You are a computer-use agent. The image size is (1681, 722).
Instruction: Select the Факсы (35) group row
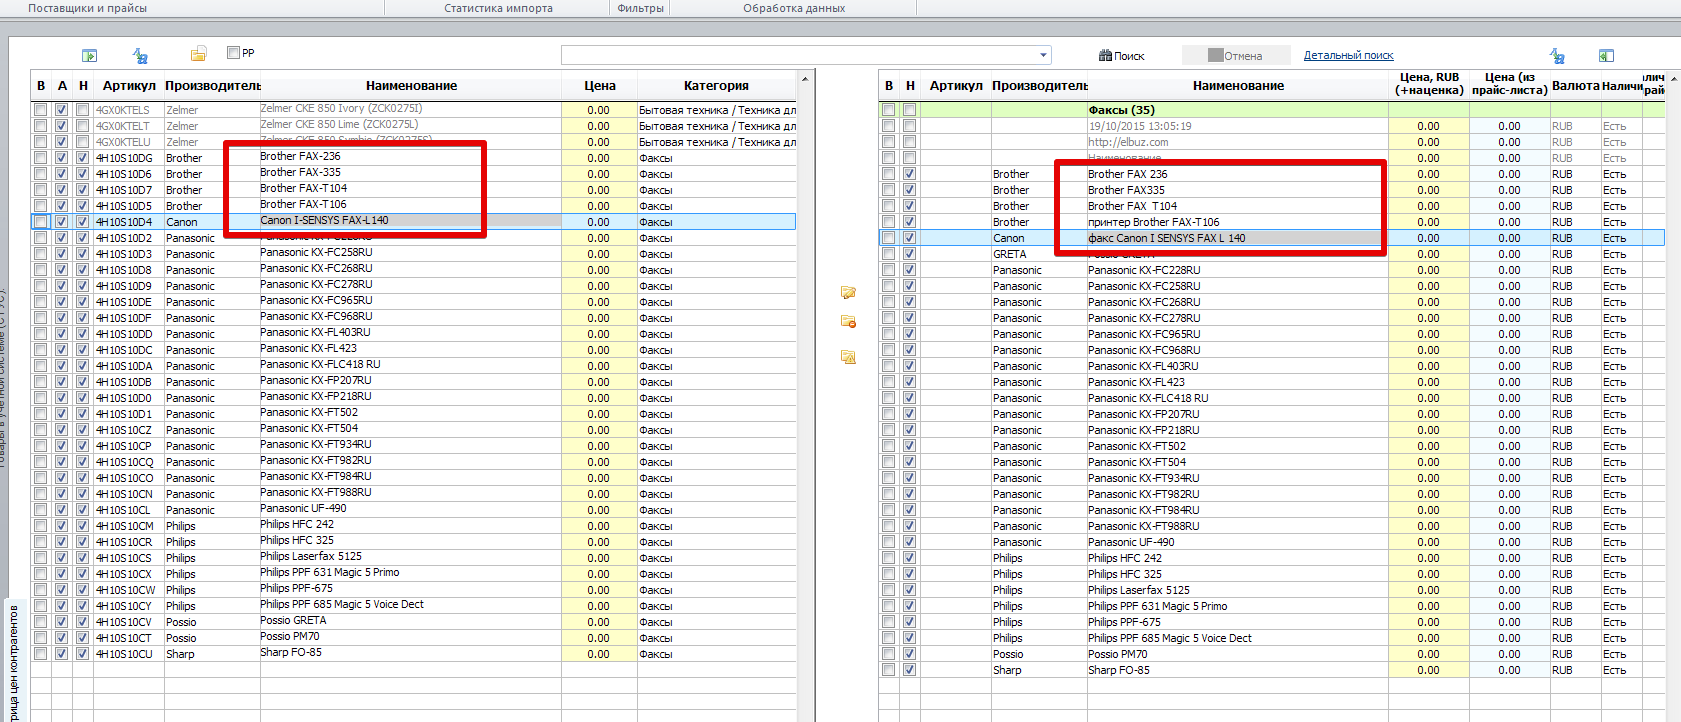(1272, 110)
